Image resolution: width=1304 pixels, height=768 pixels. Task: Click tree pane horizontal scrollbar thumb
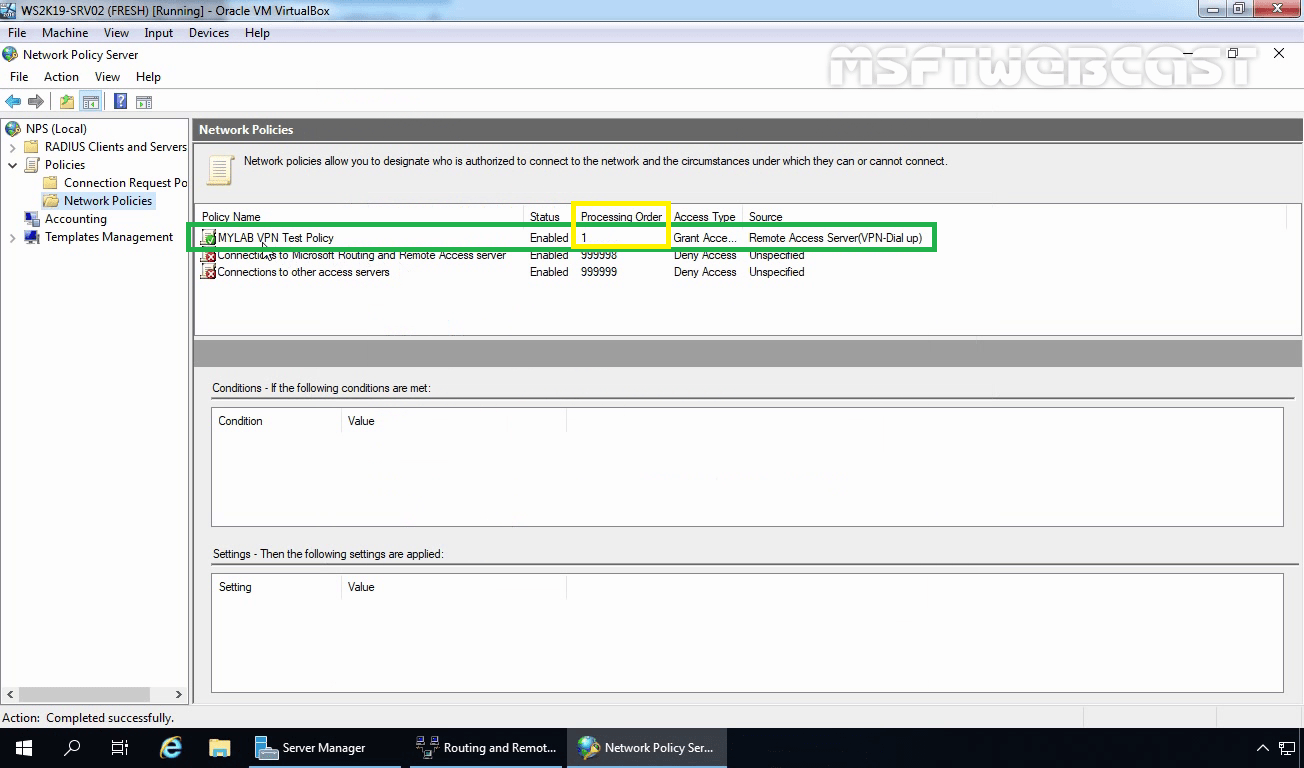point(85,694)
